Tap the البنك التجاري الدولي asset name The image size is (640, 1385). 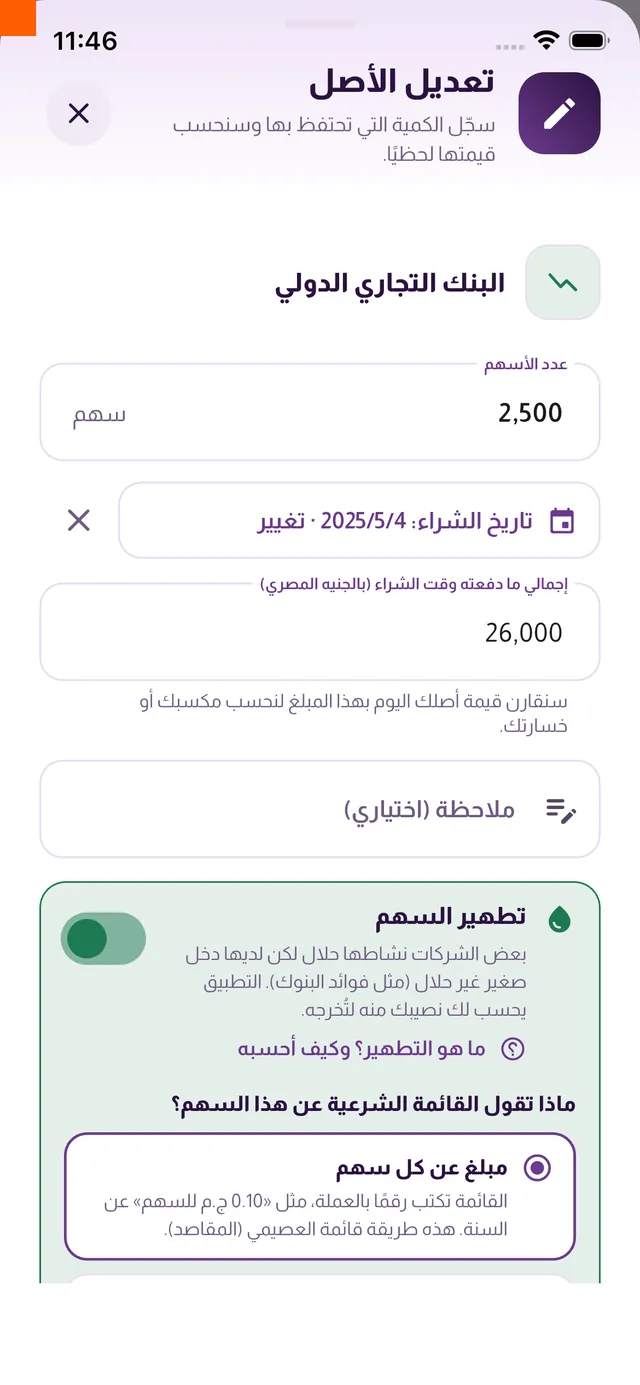[x=390, y=283]
